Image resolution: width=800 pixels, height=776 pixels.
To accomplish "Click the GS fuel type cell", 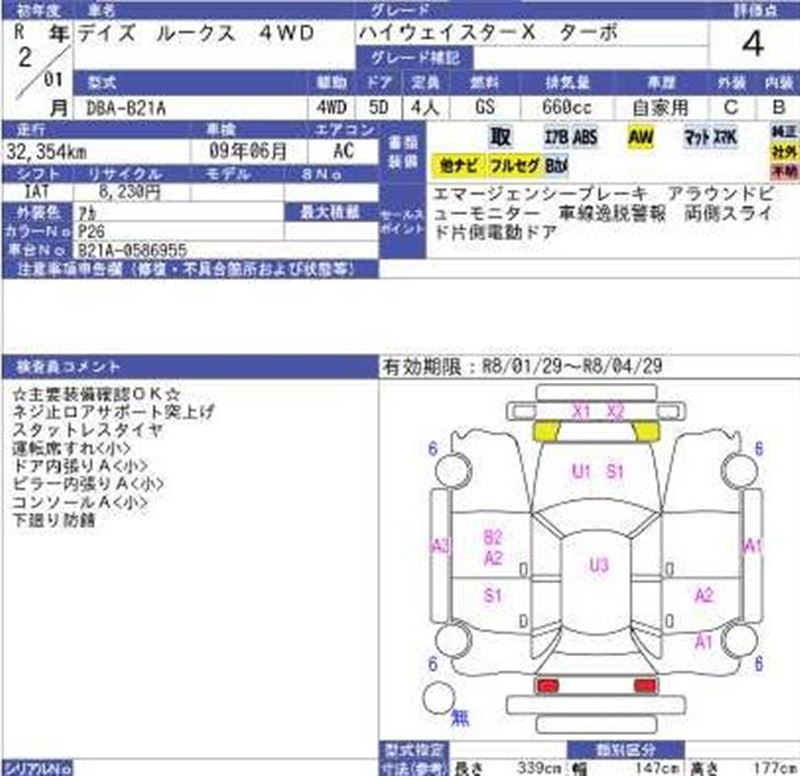I will click(484, 107).
